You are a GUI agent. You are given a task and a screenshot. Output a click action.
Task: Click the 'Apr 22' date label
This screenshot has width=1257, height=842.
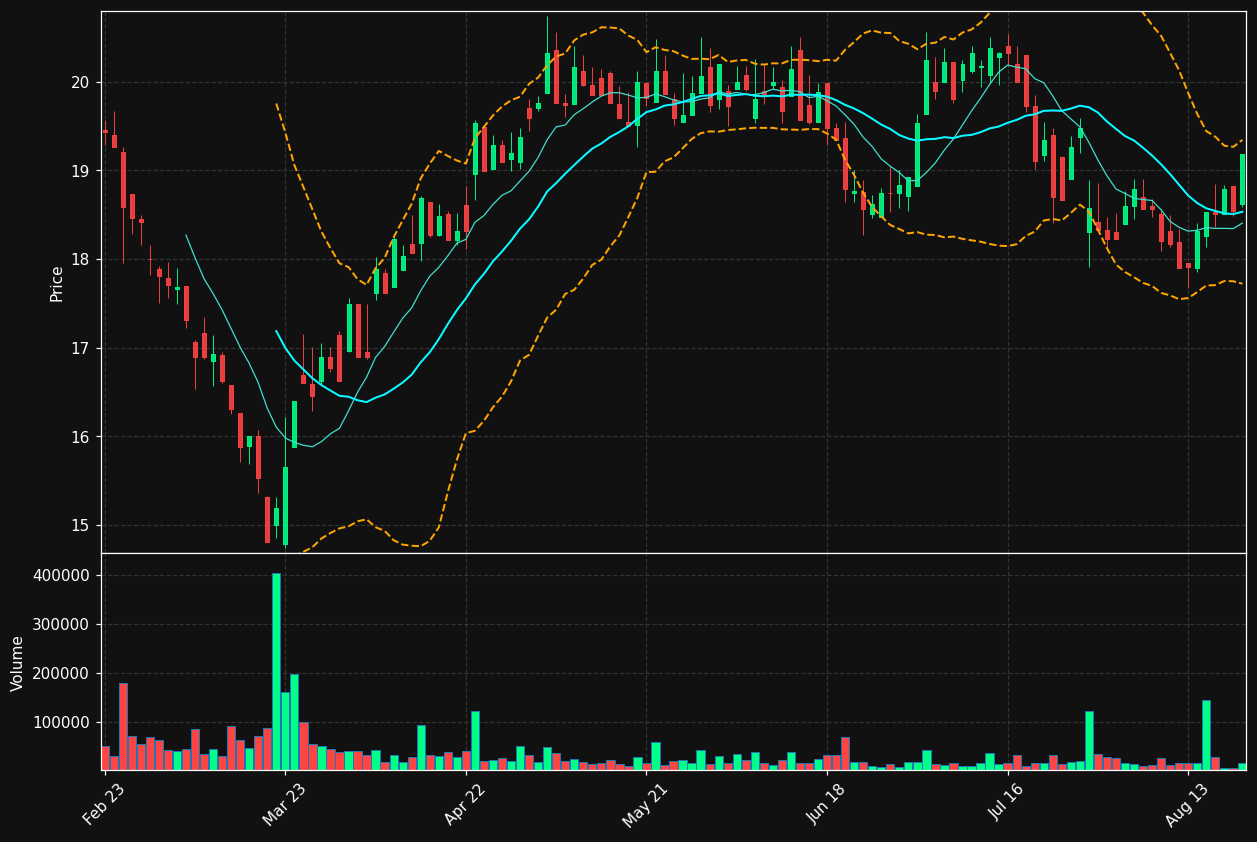(465, 804)
